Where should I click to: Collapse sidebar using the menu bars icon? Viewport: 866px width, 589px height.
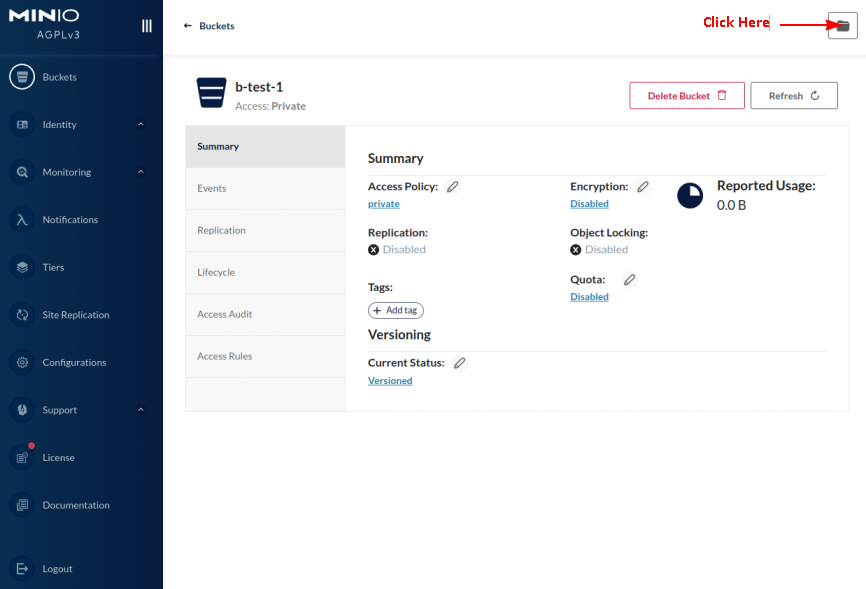pos(147,26)
